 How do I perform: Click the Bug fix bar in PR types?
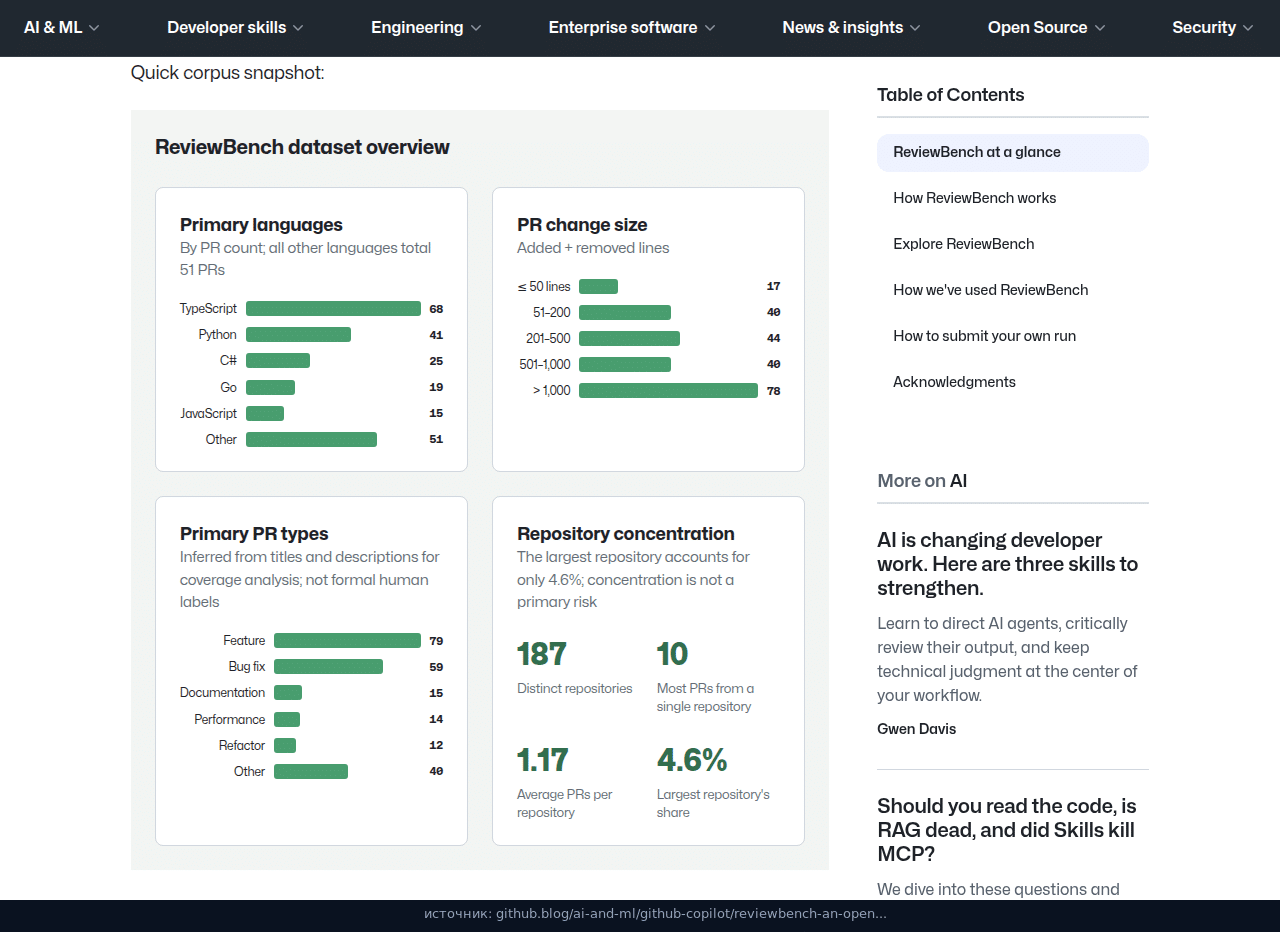coord(328,667)
